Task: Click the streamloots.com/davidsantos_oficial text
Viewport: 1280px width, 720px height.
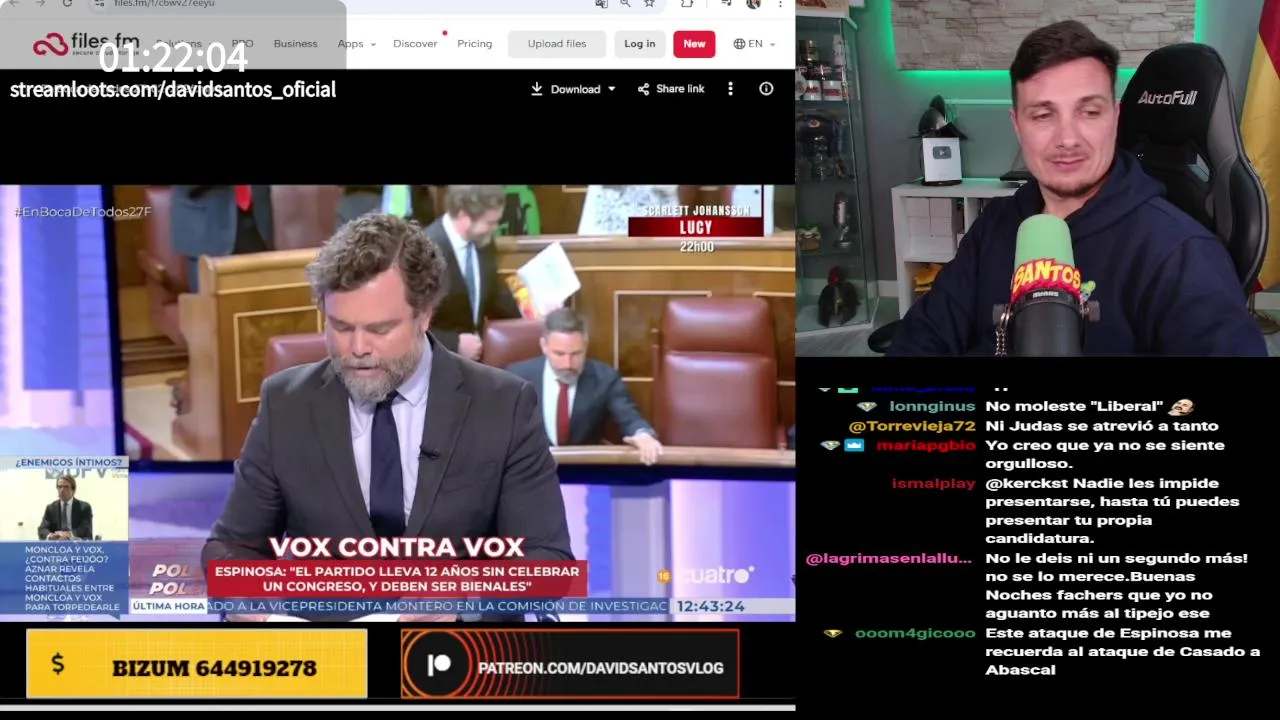Action: (173, 89)
